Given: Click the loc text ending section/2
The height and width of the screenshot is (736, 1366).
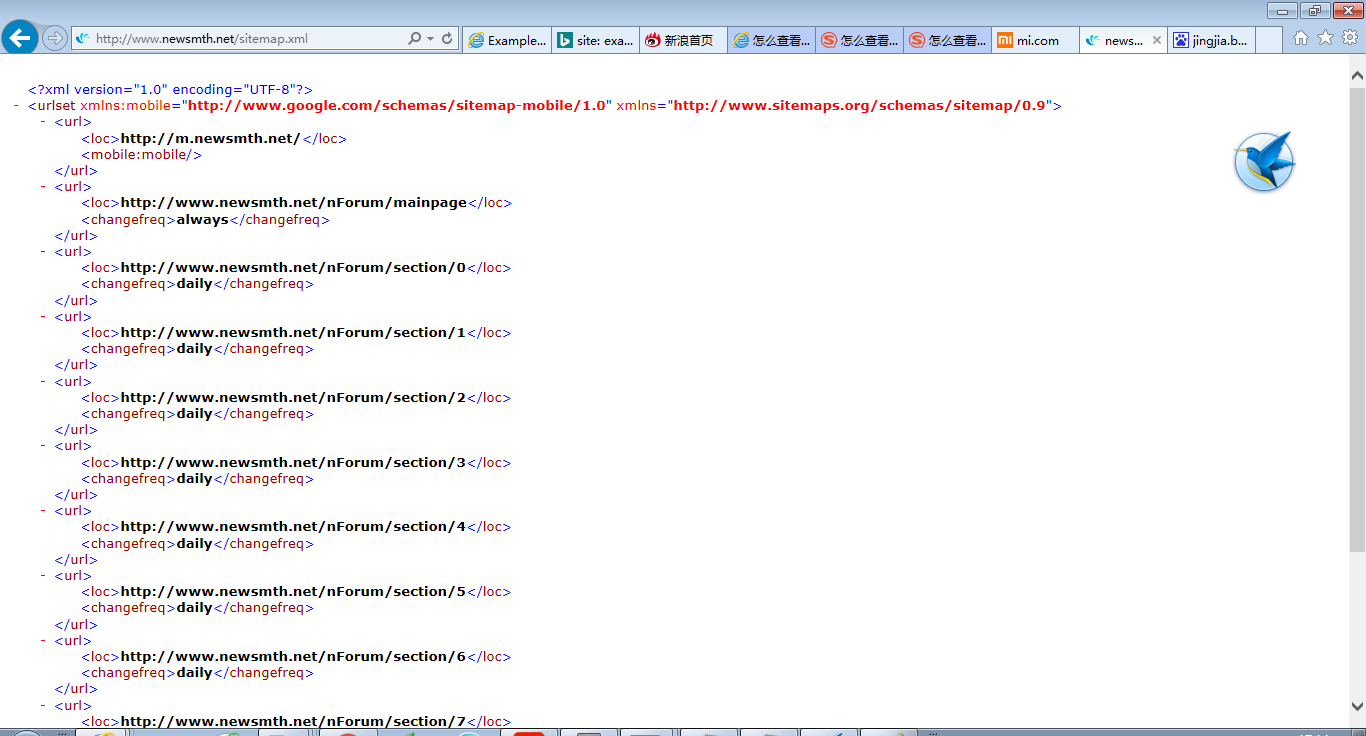Looking at the screenshot, I should [x=294, y=397].
